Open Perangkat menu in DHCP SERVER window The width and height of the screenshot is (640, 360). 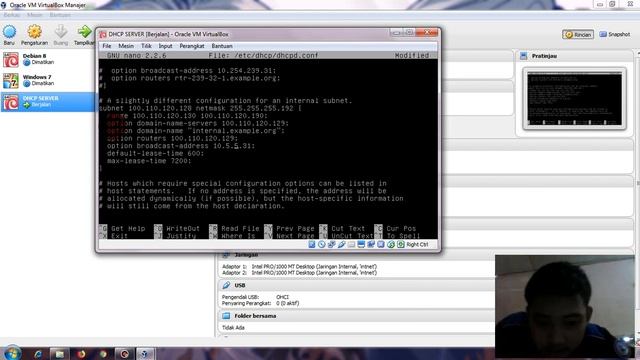point(192,46)
